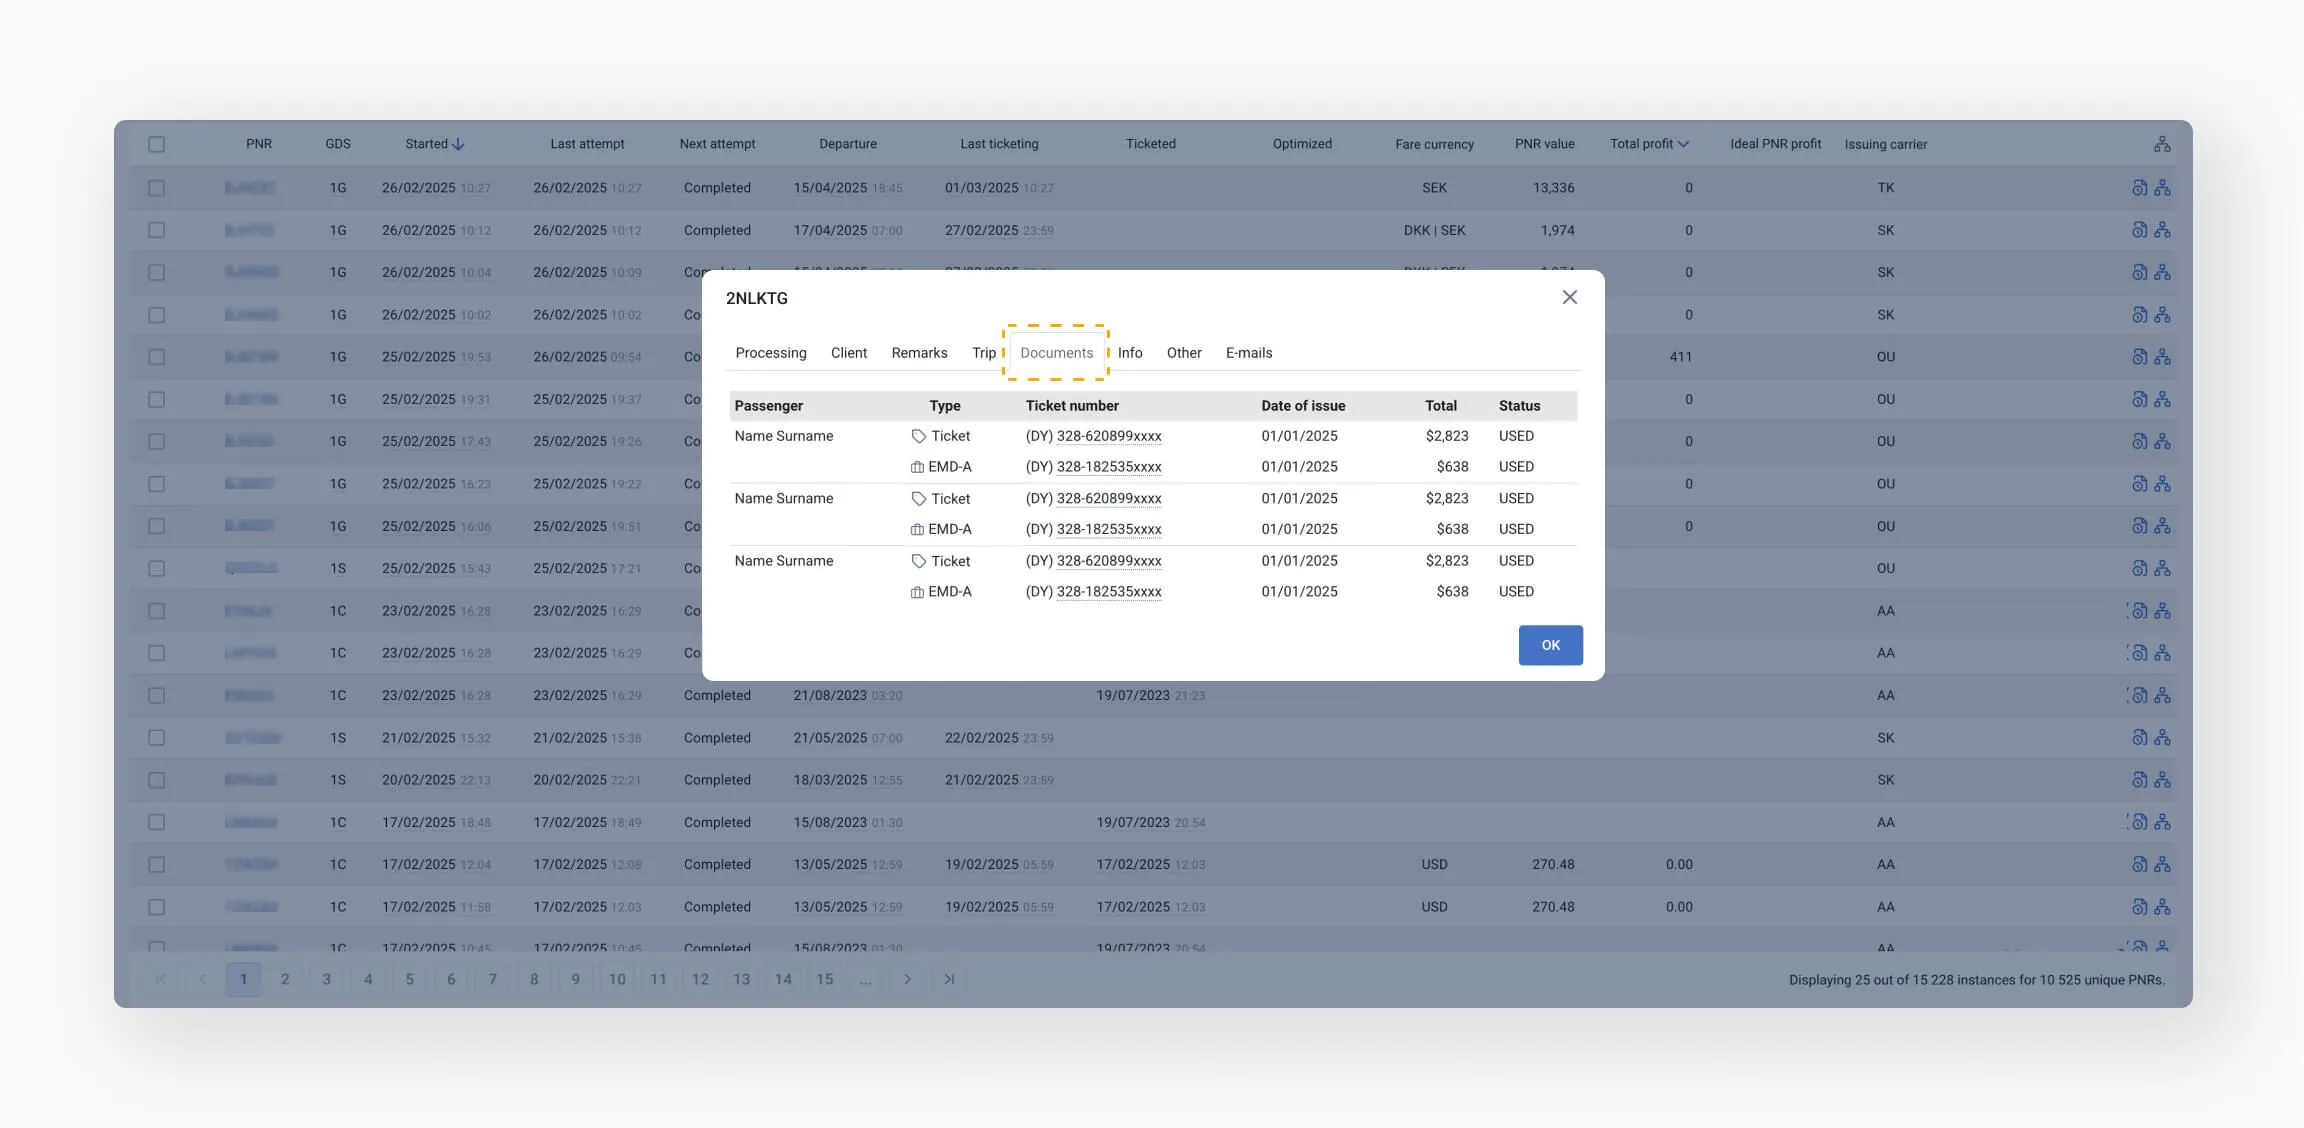Open first EMD-A number 328-182535xxxx link

click(1108, 467)
